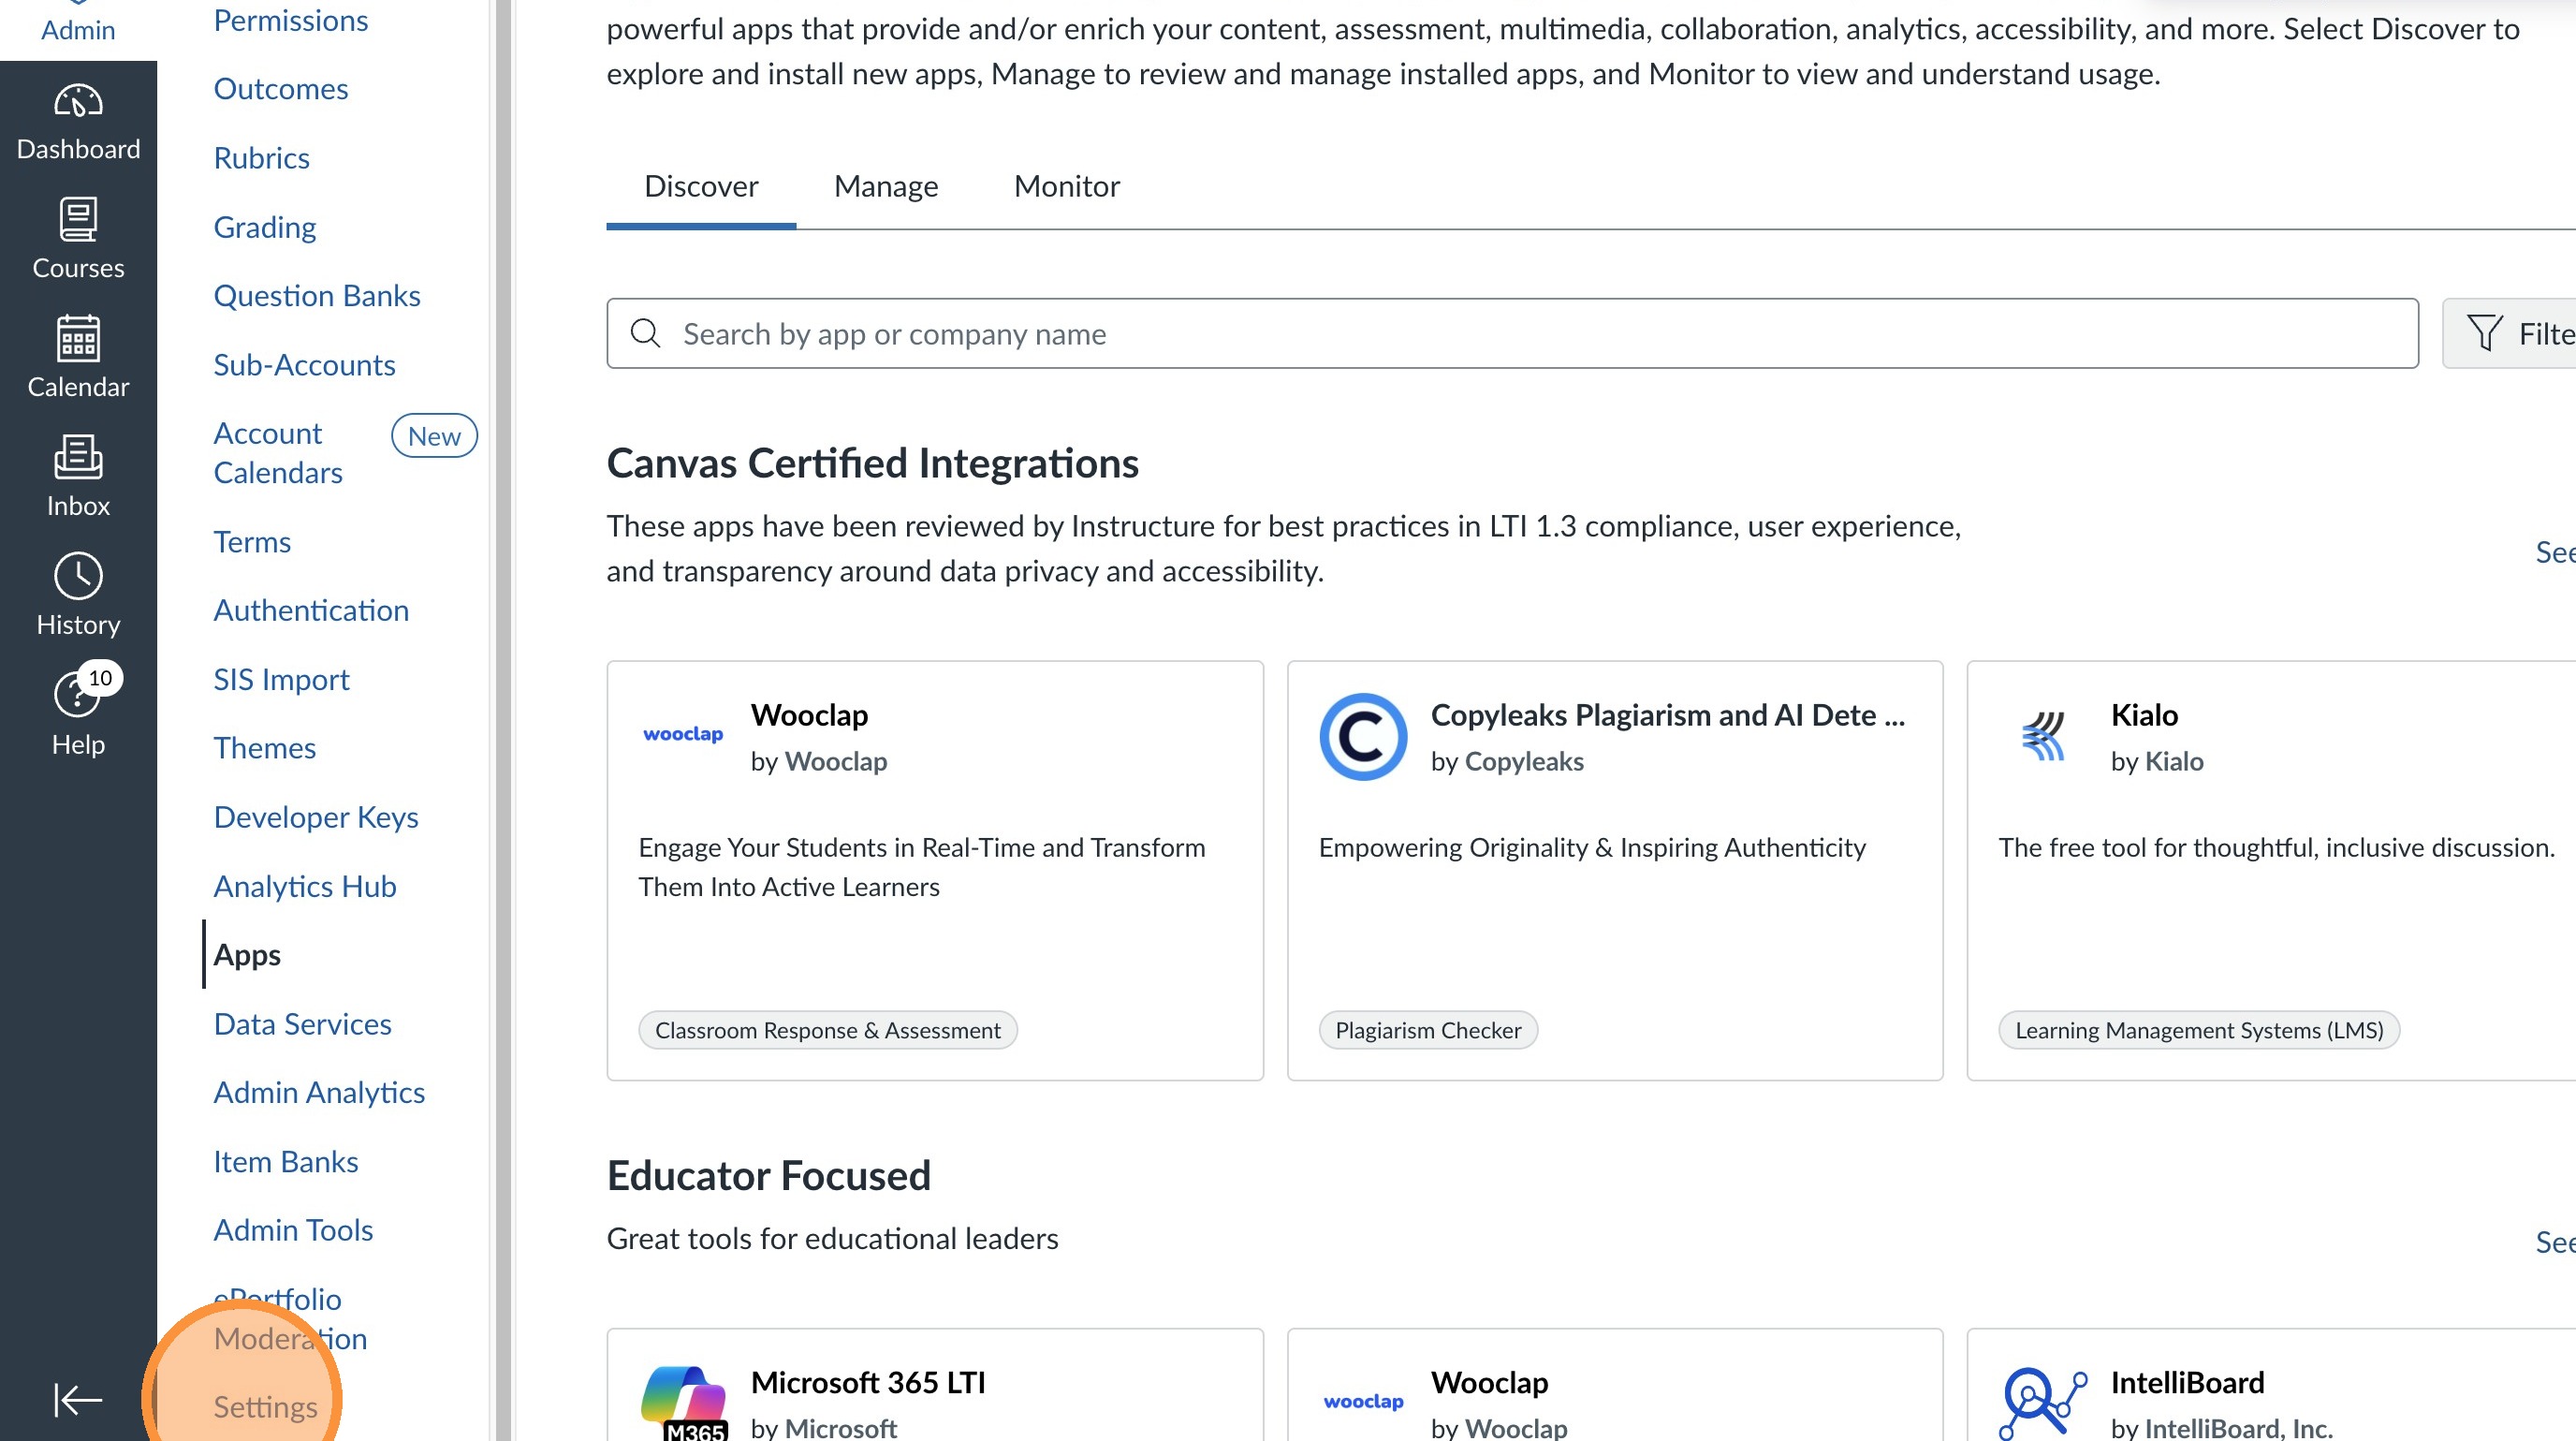The image size is (2576, 1441).
Task: Click the Wooclap logo in Certified Integrations
Action: [683, 735]
